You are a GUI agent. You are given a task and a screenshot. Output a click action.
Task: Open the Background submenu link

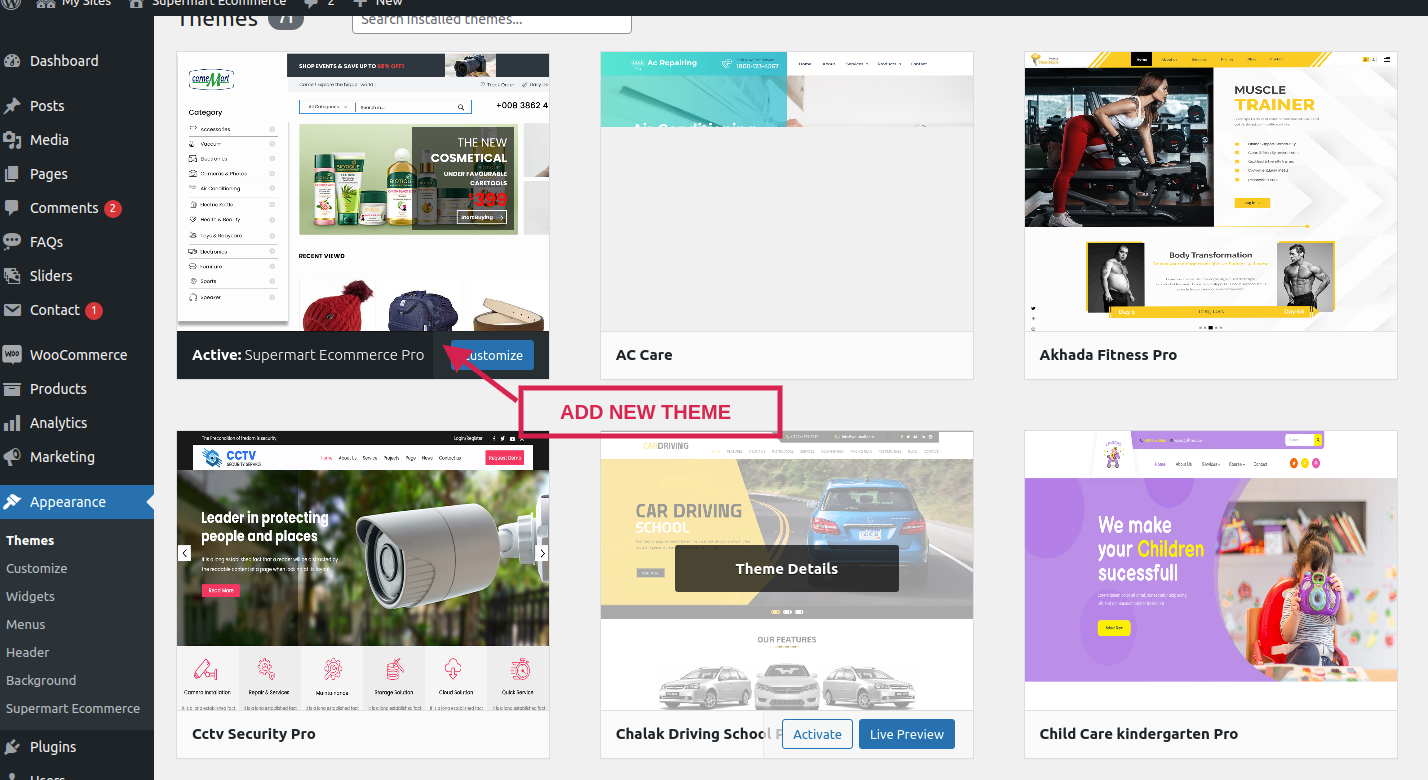pyautogui.click(x=41, y=680)
